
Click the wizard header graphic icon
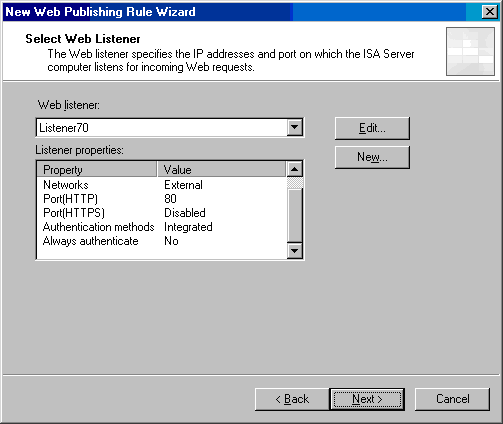coord(470,52)
